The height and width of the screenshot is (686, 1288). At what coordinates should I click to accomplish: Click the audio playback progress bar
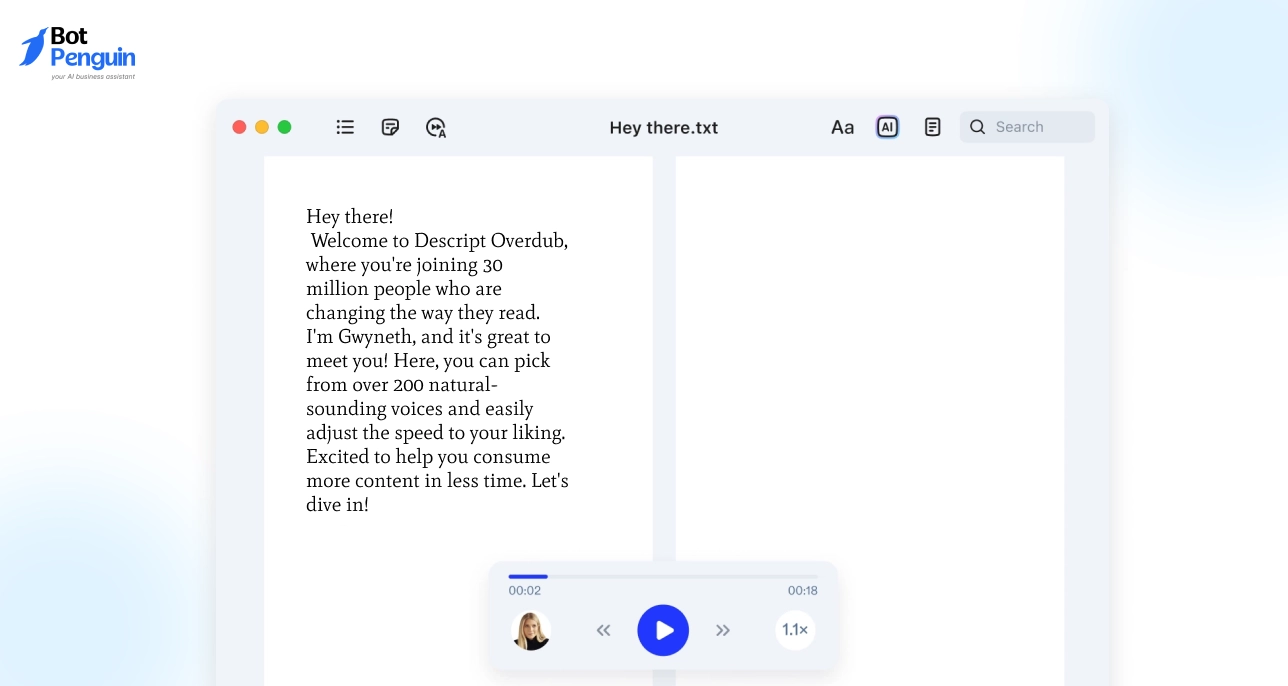tap(662, 576)
